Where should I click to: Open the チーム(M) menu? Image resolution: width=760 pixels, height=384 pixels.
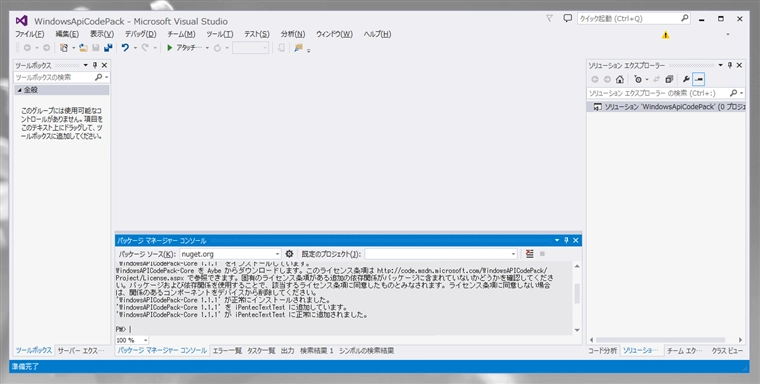181,34
